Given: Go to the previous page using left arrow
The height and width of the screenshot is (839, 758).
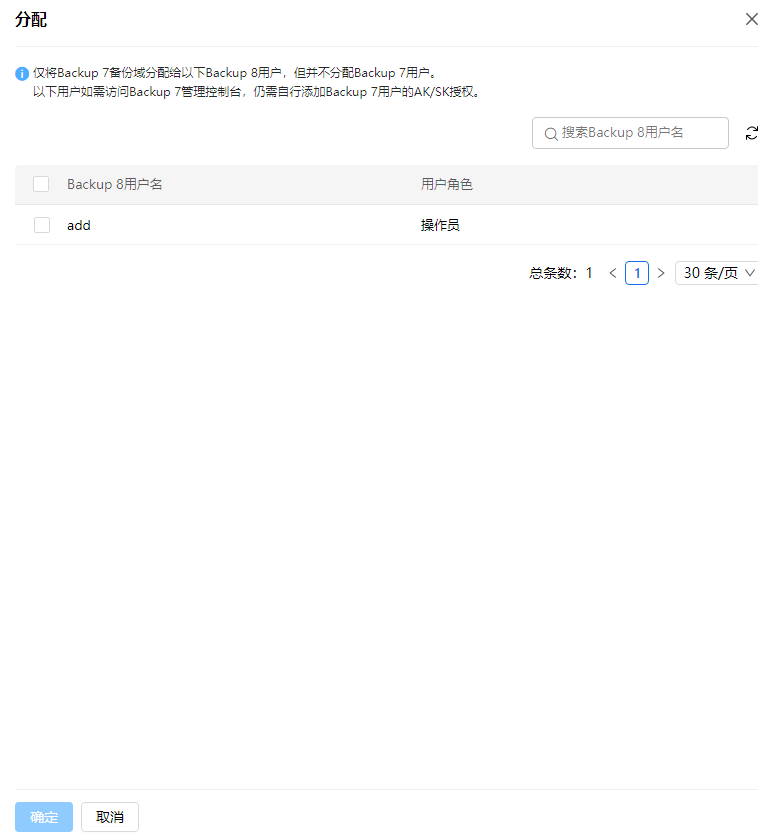Looking at the screenshot, I should [613, 273].
